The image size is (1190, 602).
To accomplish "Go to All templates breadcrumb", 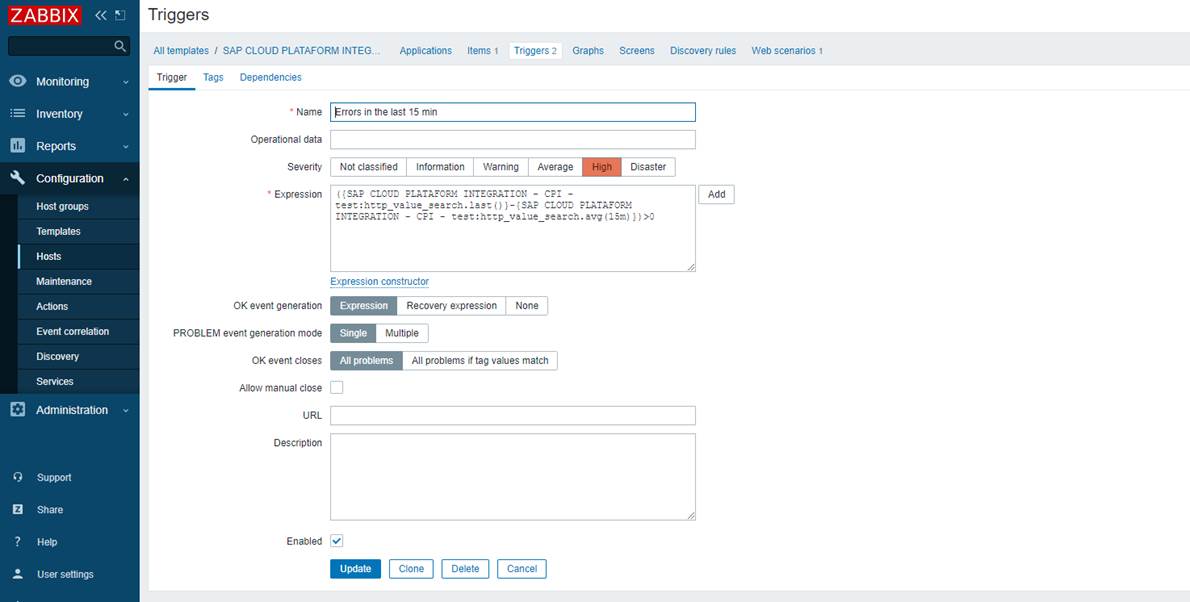I will click(x=181, y=51).
